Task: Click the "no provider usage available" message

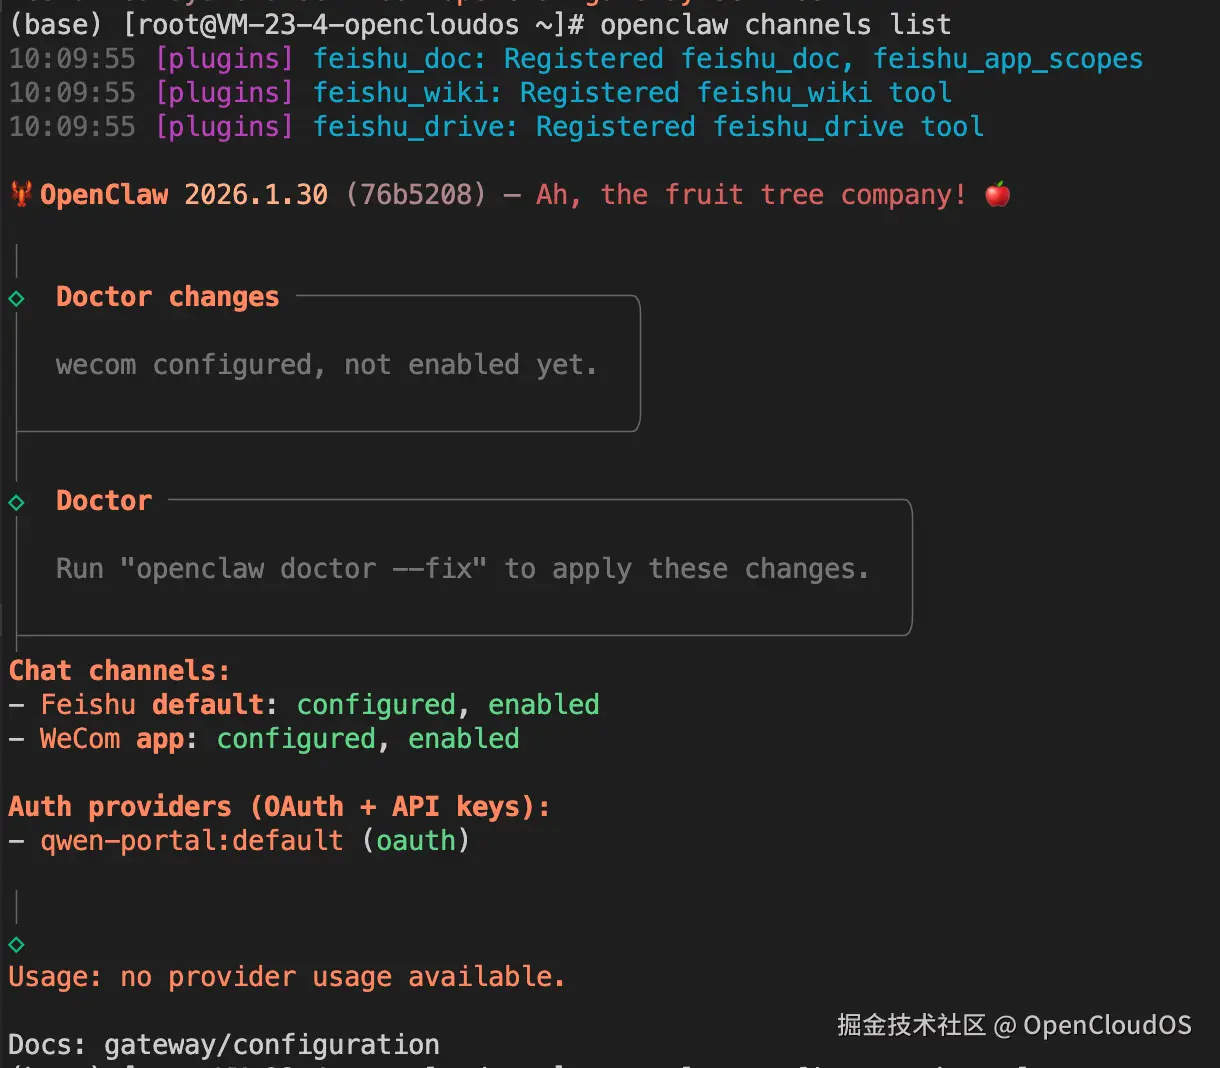Action: [x=342, y=977]
